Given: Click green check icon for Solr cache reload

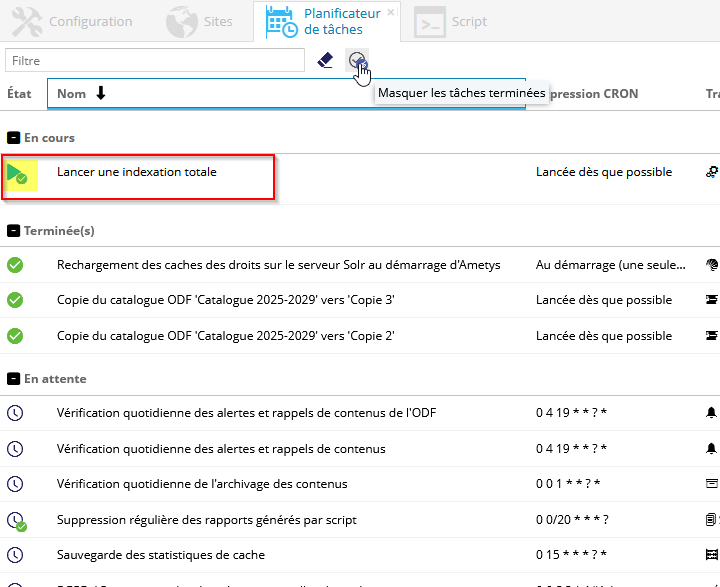Looking at the screenshot, I should (x=15, y=265).
